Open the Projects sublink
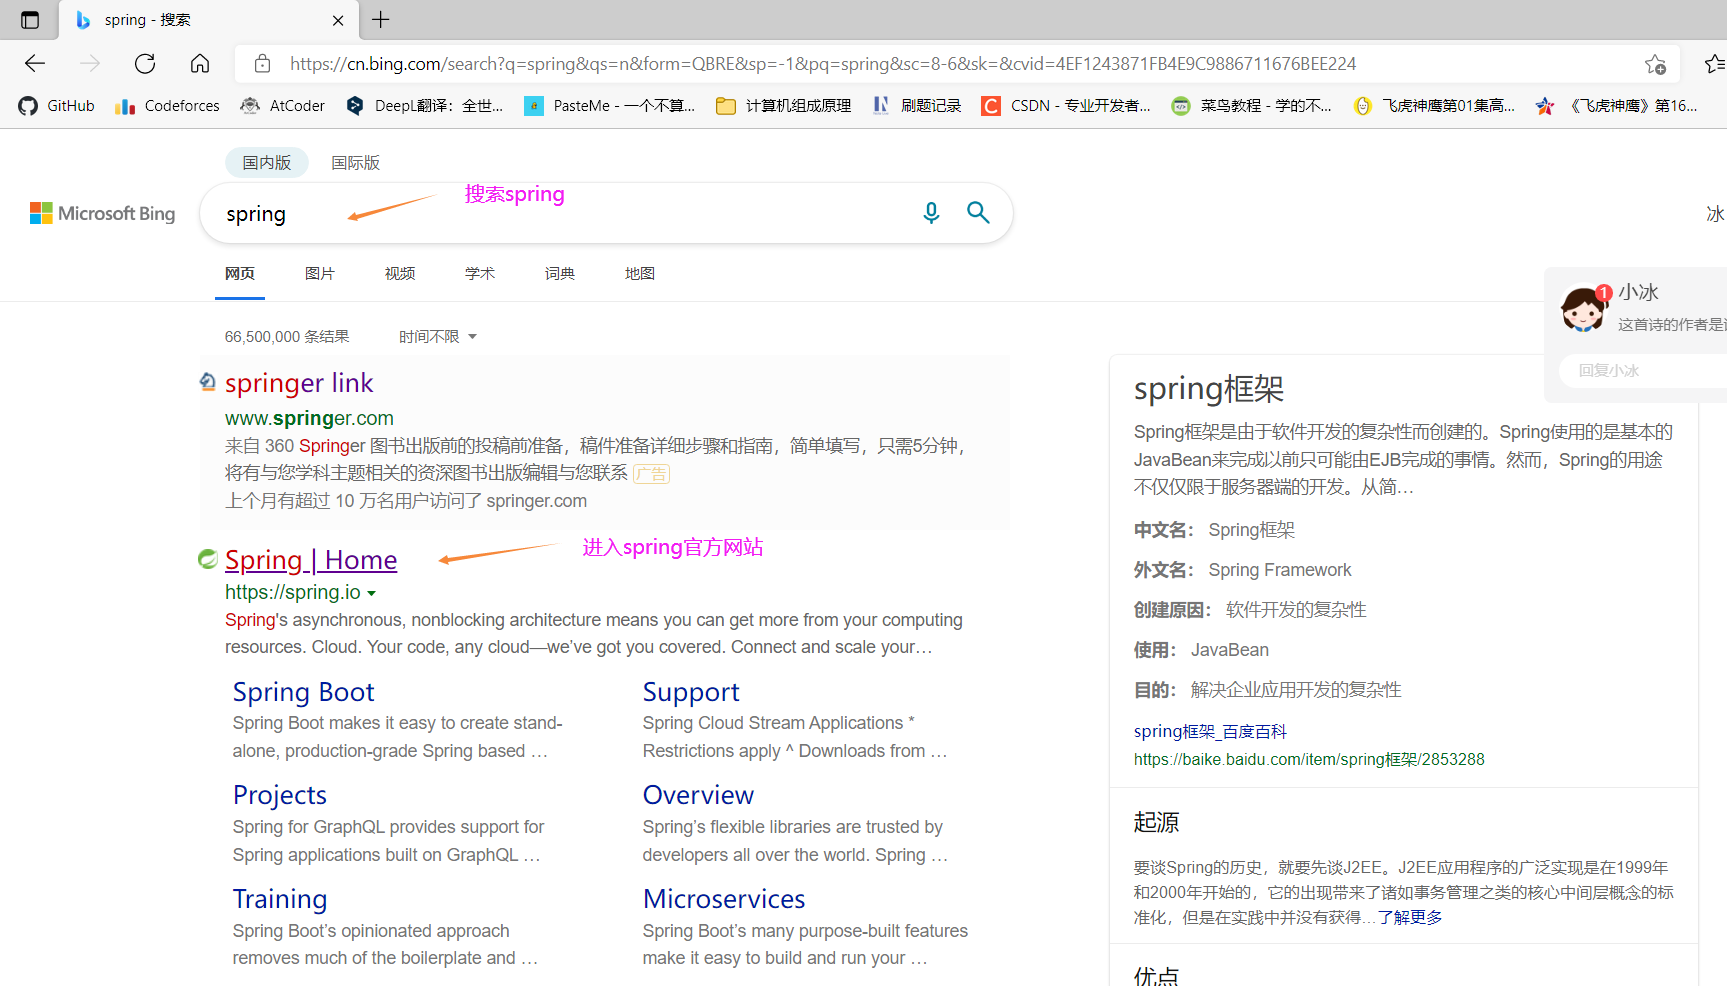This screenshot has height=986, width=1727. [x=280, y=795]
